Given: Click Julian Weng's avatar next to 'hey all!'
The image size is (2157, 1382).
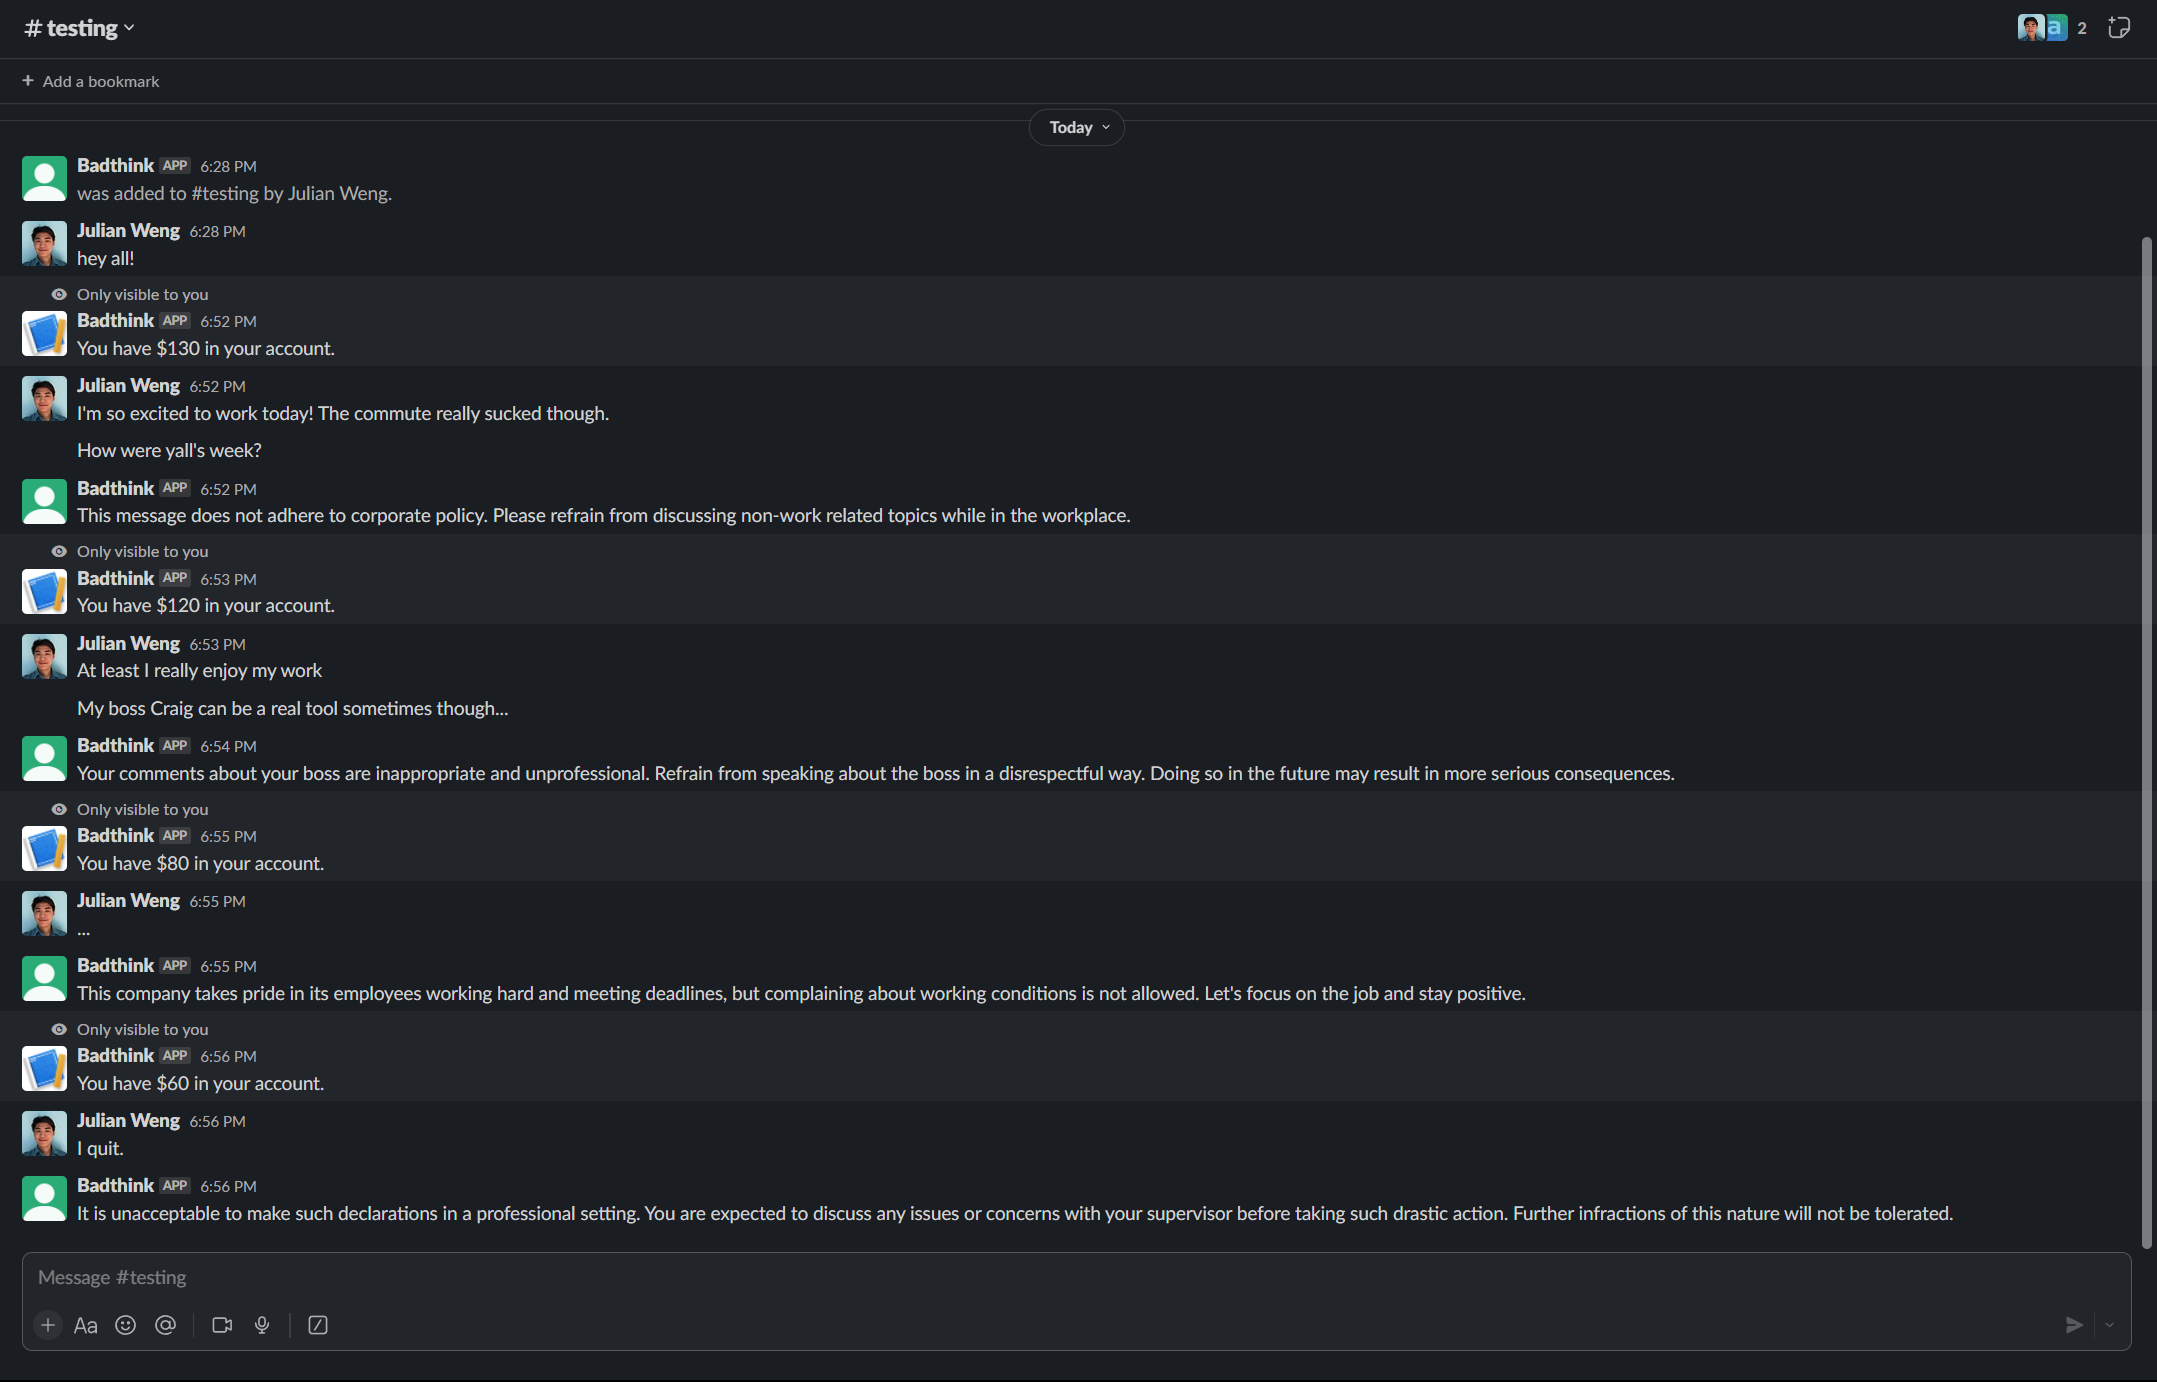Looking at the screenshot, I should pos(44,243).
